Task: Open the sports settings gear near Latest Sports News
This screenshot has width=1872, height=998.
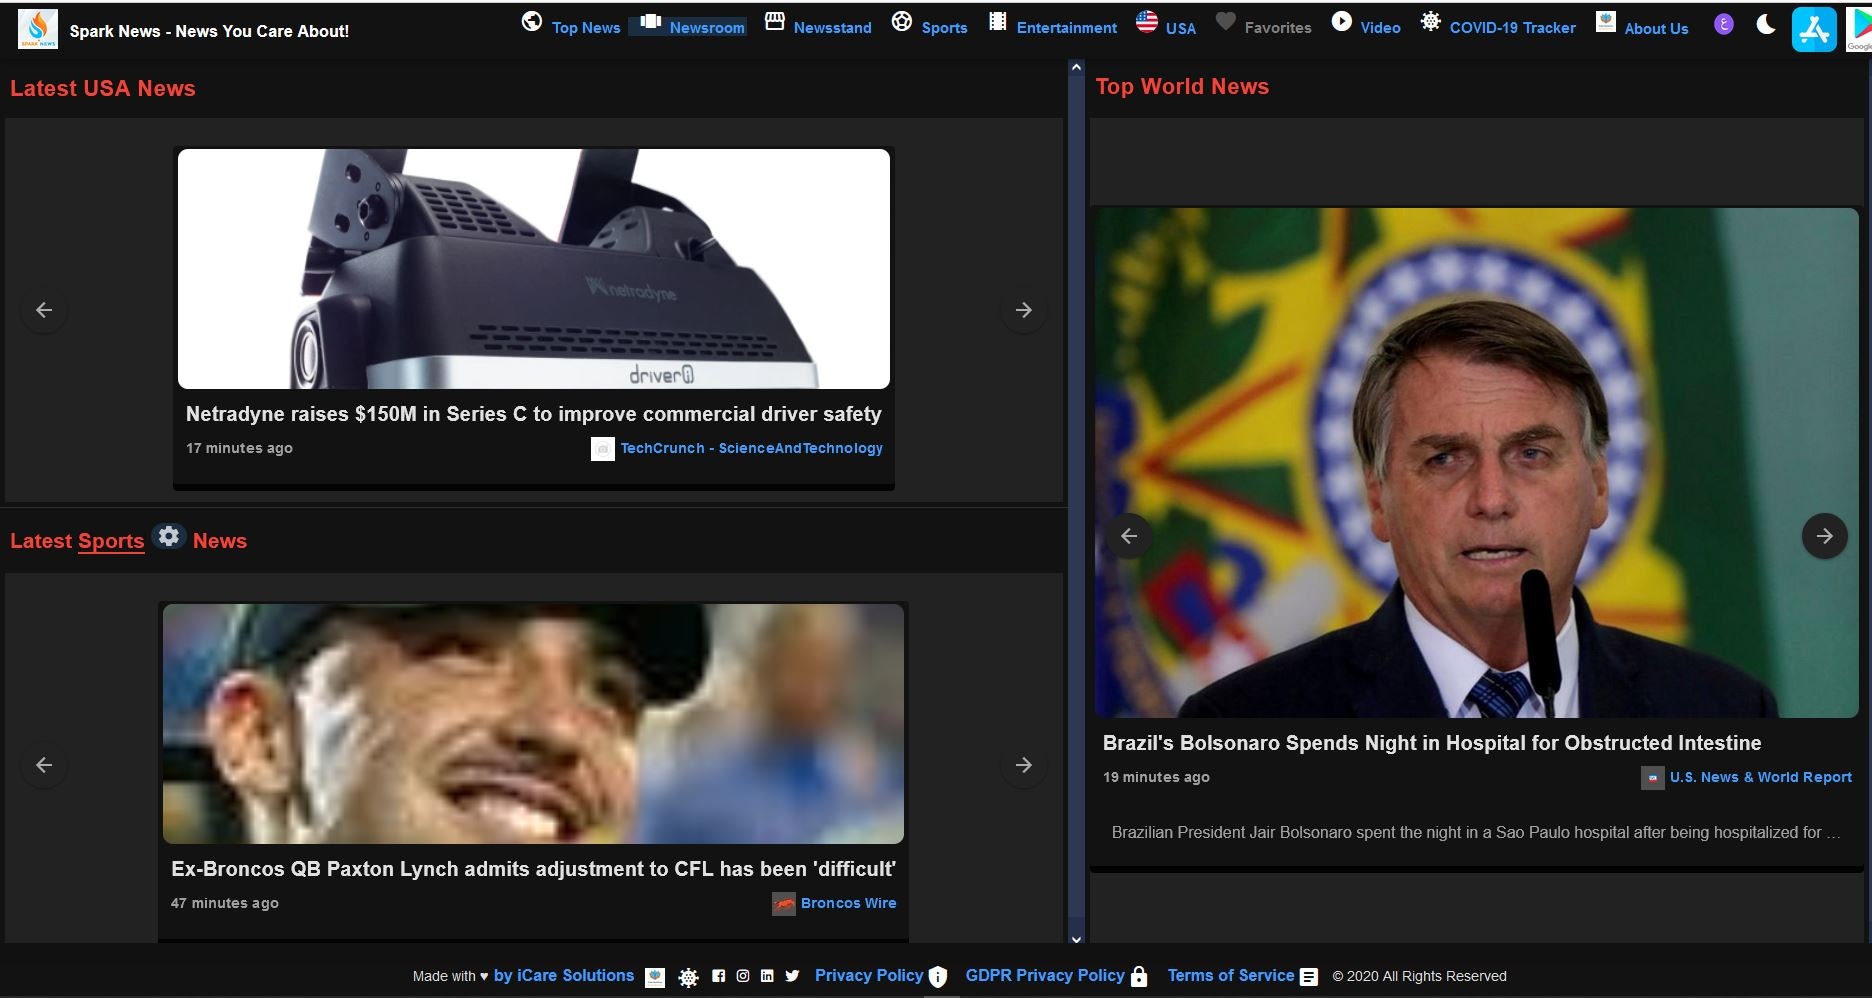Action: (x=168, y=536)
